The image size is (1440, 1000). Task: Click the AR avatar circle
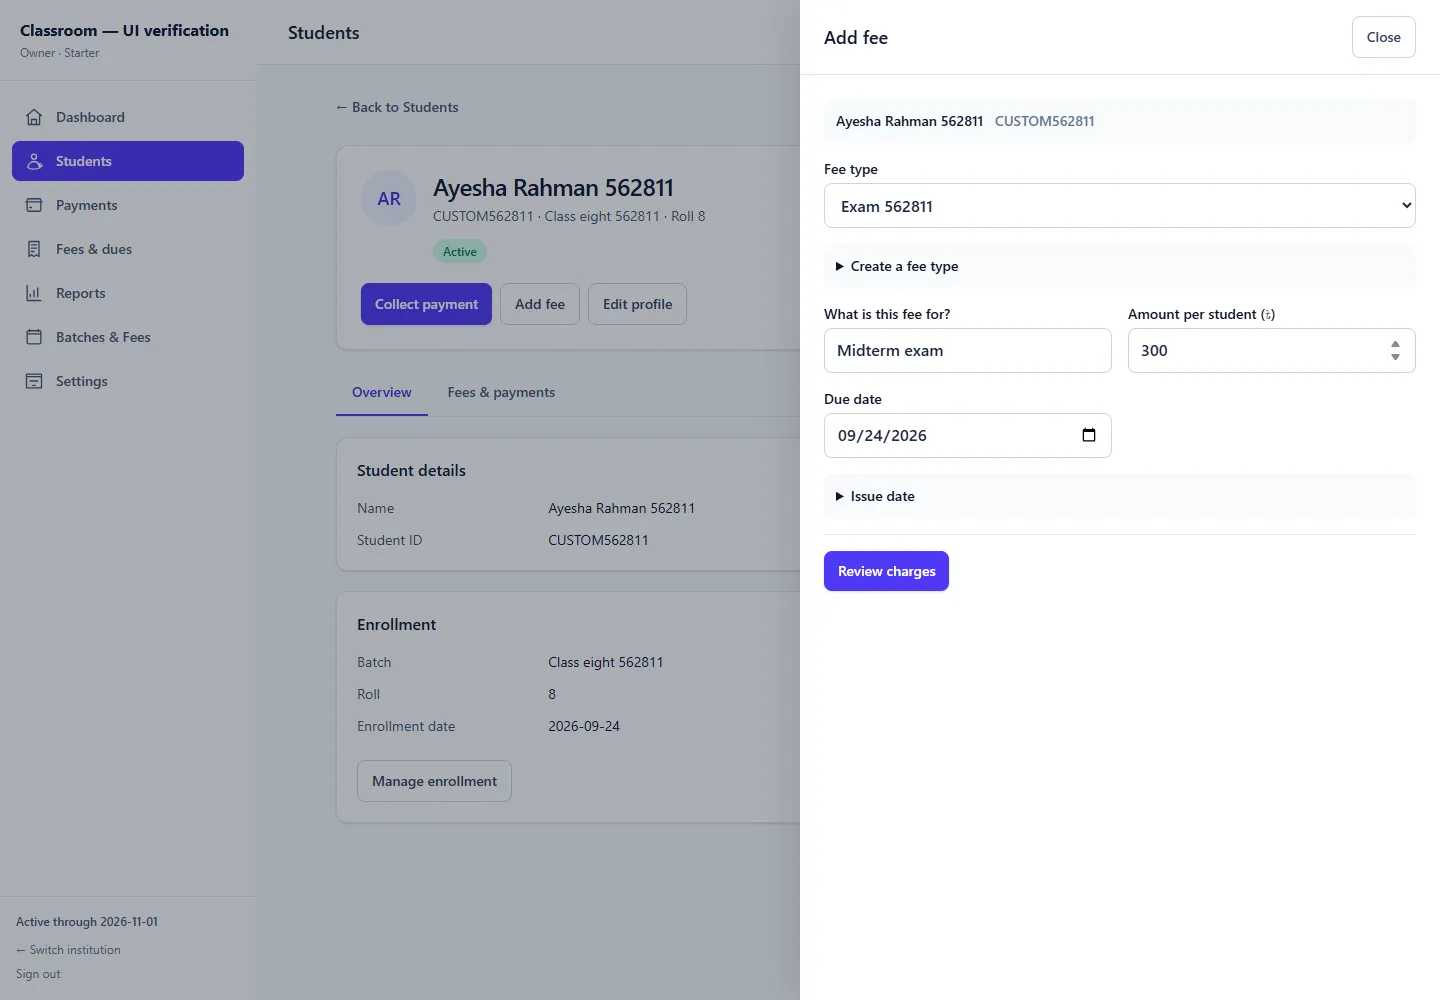(389, 199)
